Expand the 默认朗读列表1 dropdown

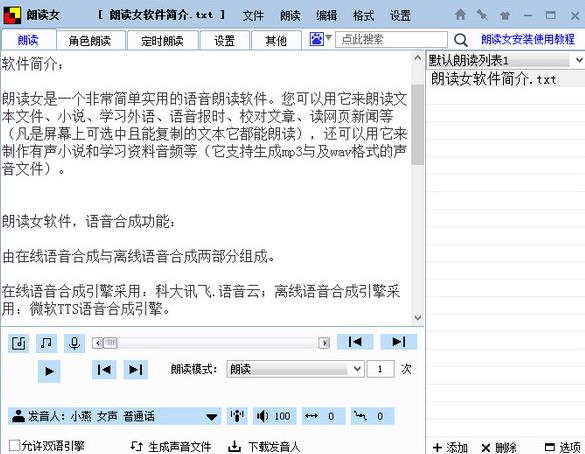click(x=579, y=60)
